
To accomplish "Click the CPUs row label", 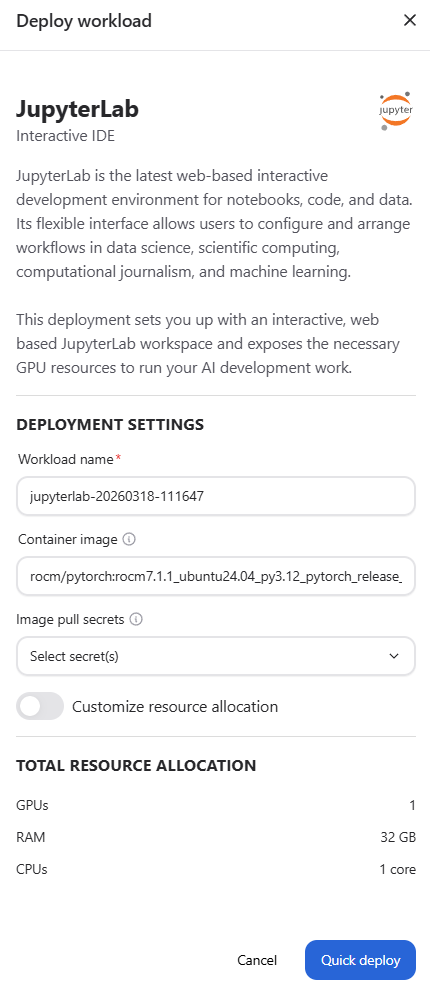I will coord(32,870).
